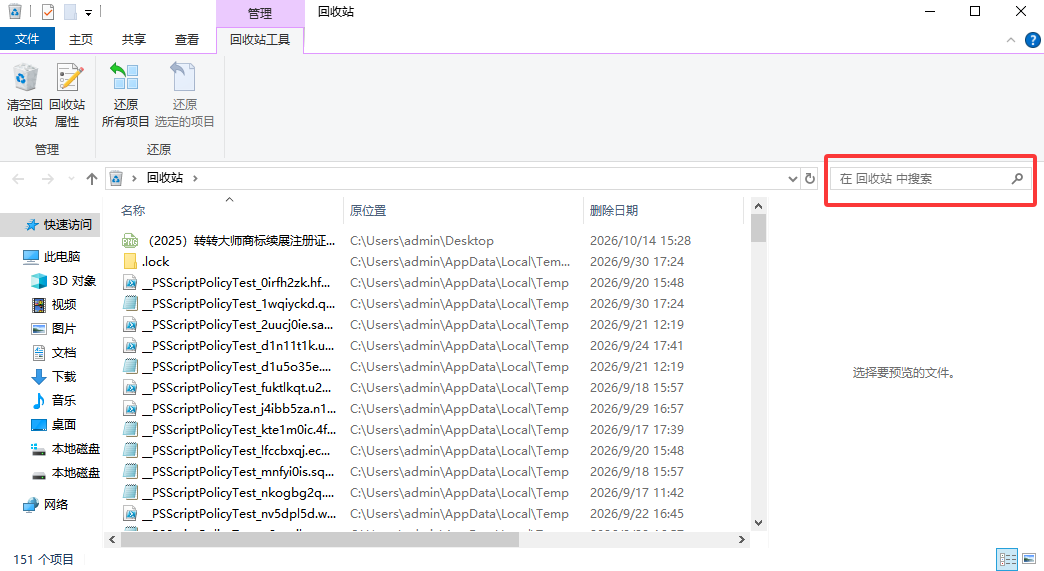Click the horizontal scrollbar left arrow
Image resolution: width=1044 pixels, height=571 pixels.
coord(112,540)
